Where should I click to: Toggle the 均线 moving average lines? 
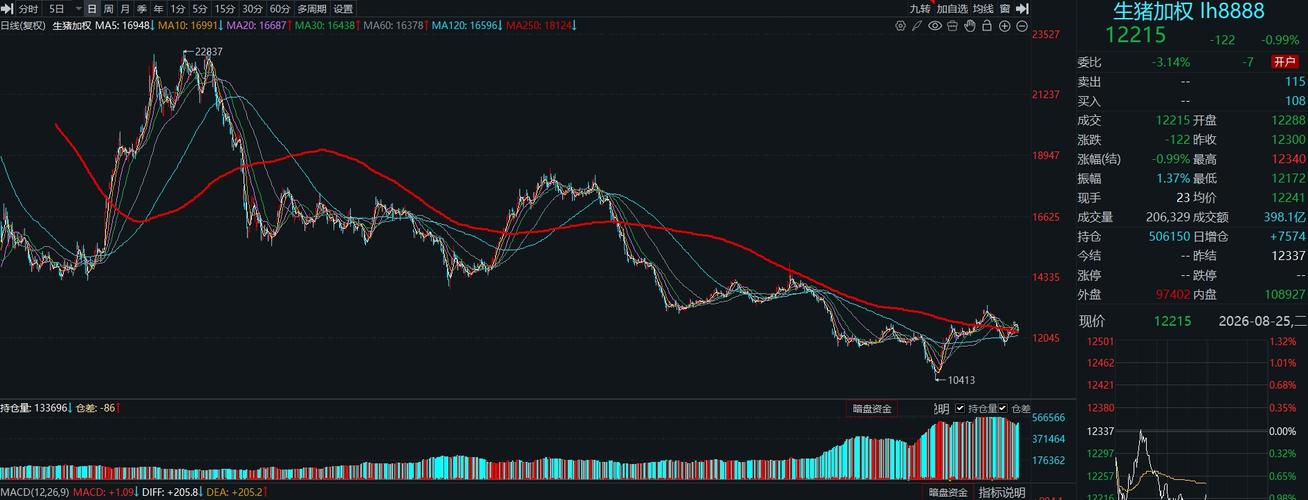983,8
